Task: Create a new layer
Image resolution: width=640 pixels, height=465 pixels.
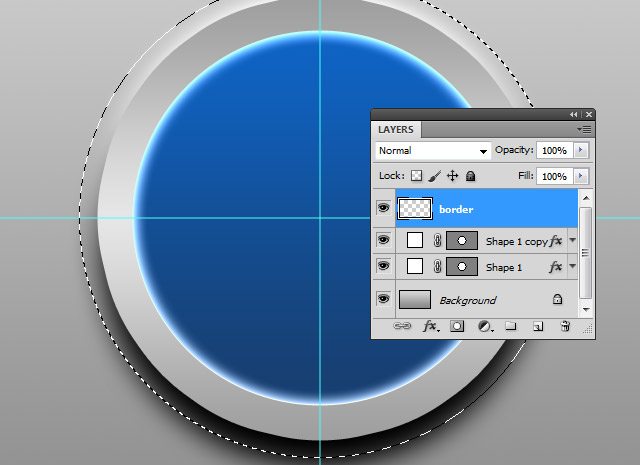Action: click(538, 326)
